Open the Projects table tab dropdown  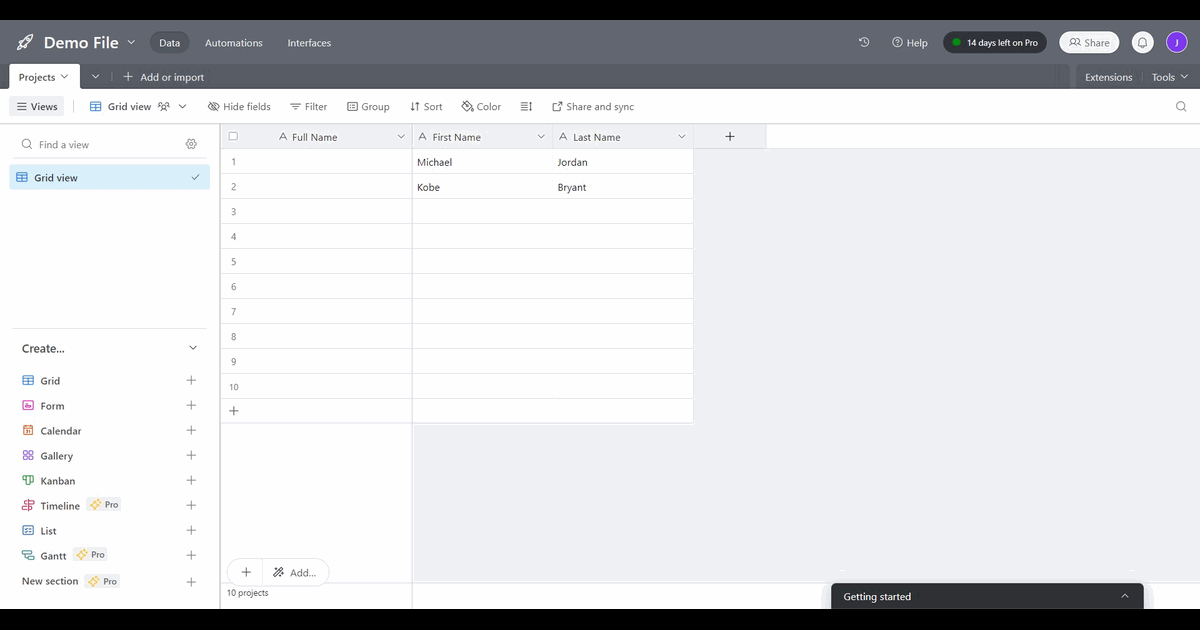pos(65,77)
